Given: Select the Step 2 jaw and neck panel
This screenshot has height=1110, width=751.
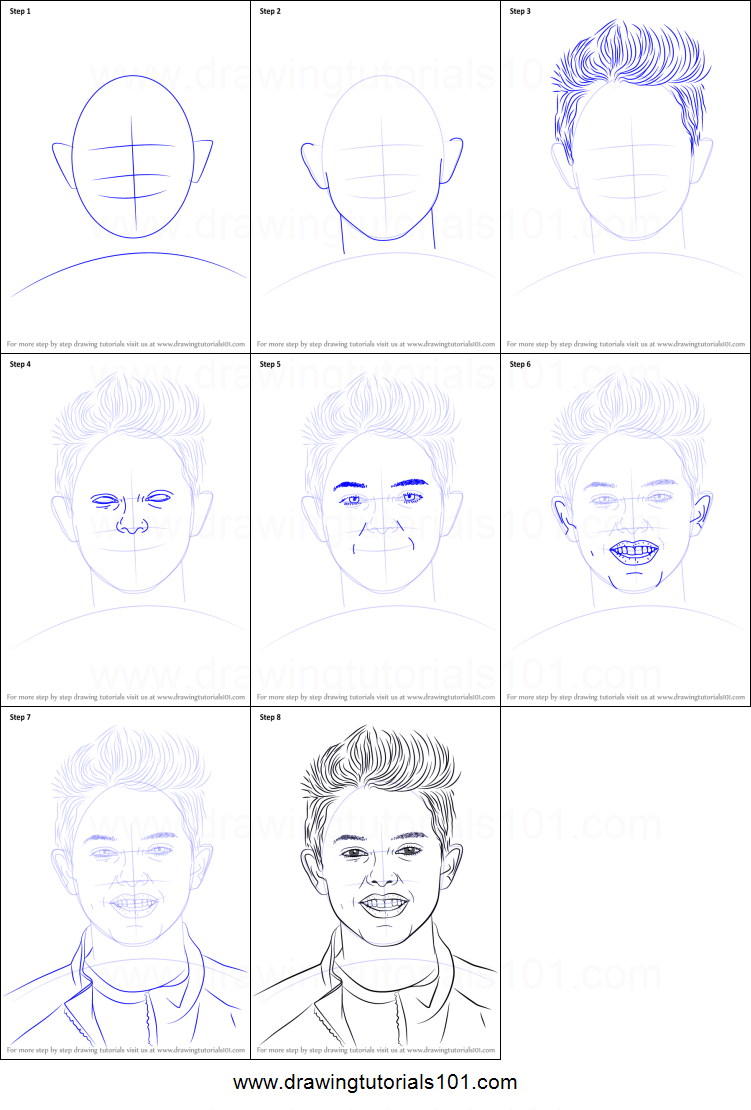Looking at the screenshot, I should [x=375, y=176].
